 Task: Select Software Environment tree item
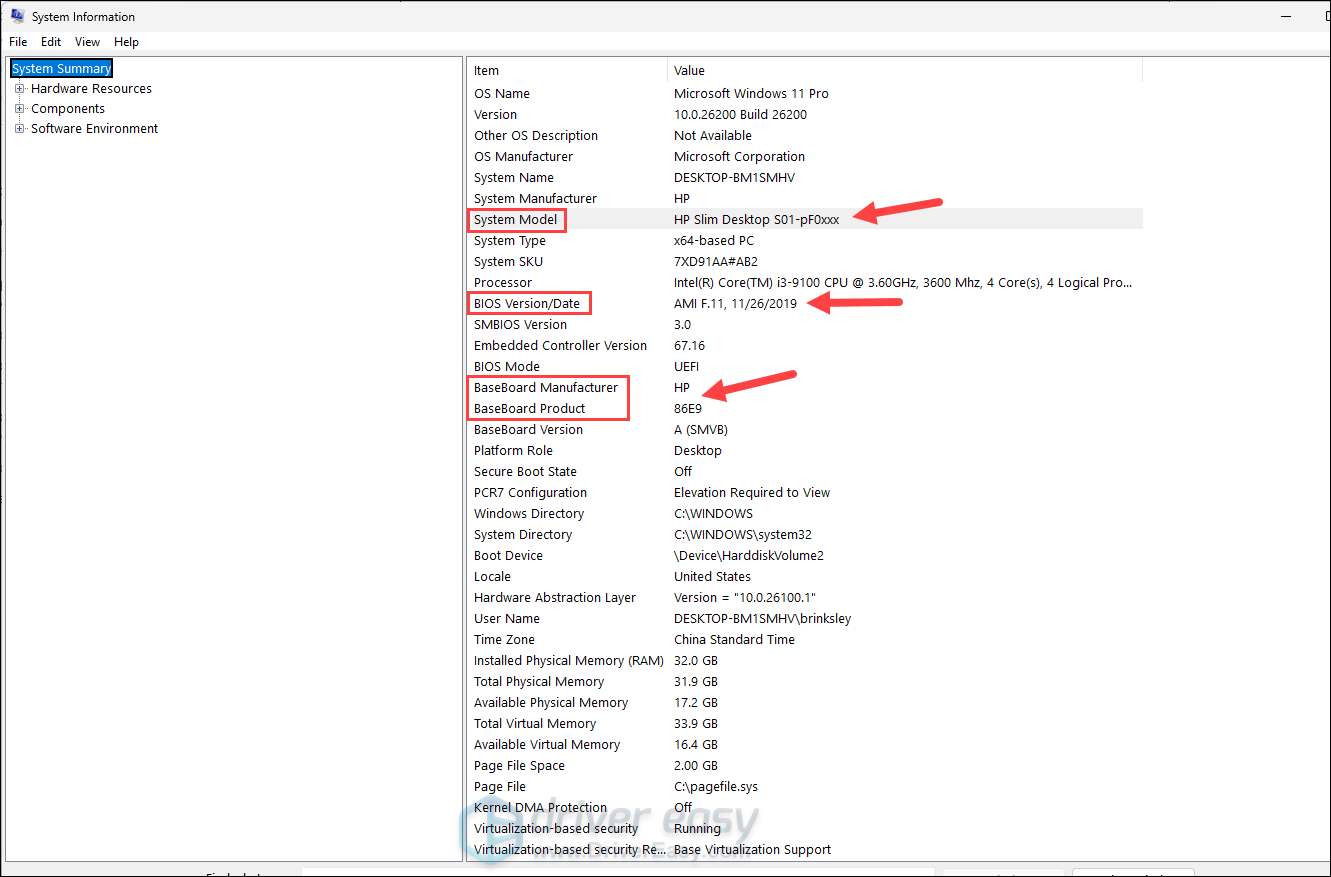click(94, 128)
